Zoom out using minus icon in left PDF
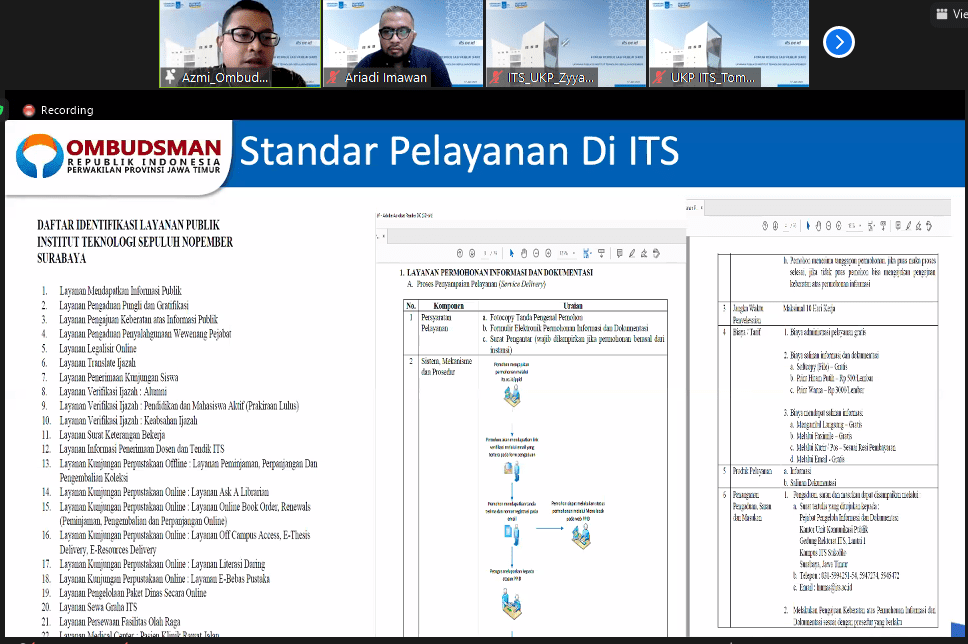 coord(536,253)
